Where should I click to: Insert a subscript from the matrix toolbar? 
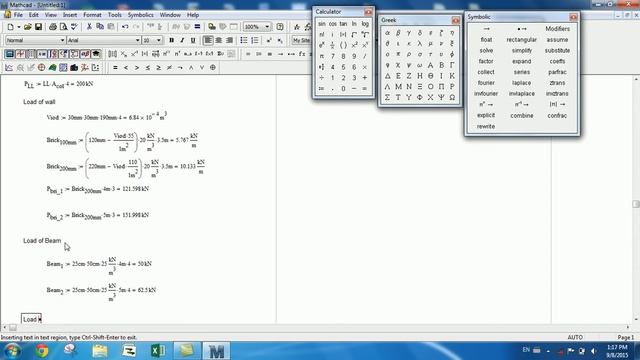124,54
